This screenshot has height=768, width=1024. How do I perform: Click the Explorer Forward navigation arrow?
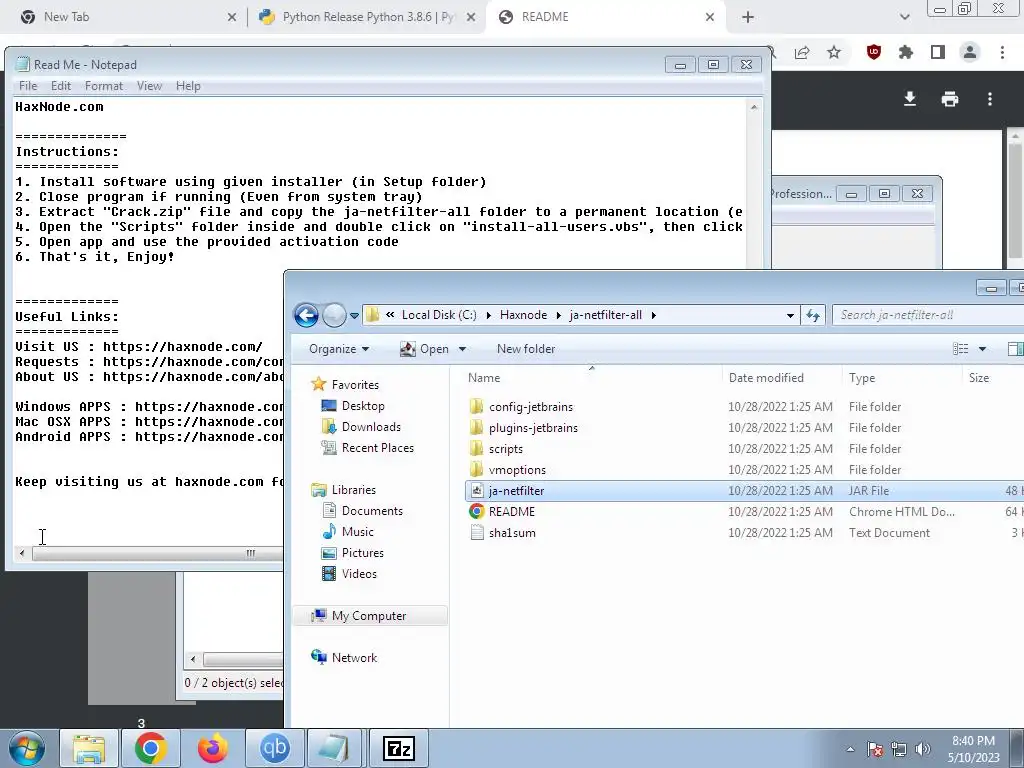coord(334,315)
